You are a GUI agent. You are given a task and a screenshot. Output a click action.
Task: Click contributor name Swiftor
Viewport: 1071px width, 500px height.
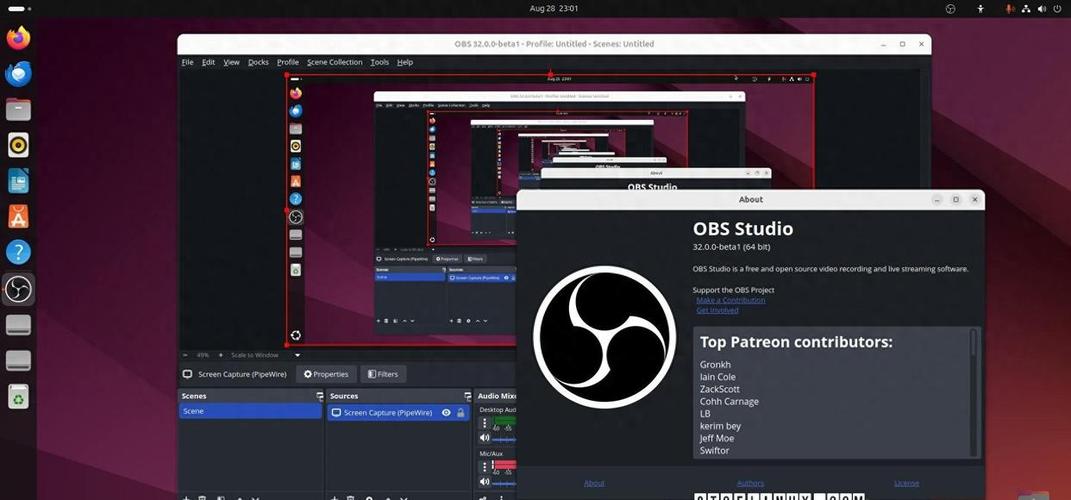[714, 451]
